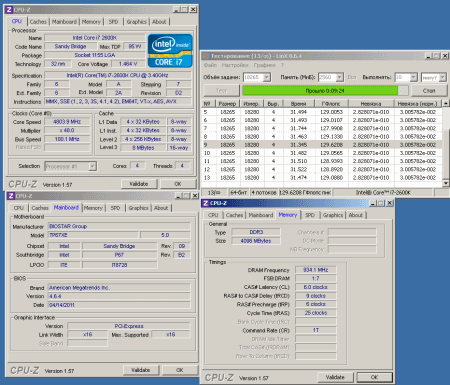The width and height of the screenshot is (450, 385).
Task: Open About tab in the Mainboard CPU-Z window
Action: tap(161, 208)
